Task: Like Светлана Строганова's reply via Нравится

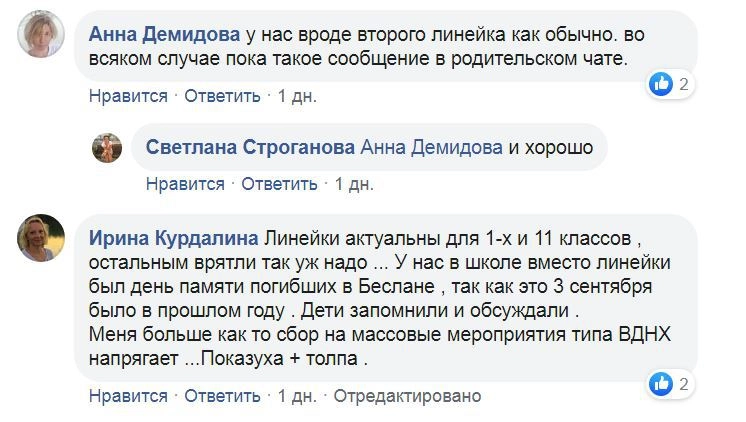Action: point(185,184)
